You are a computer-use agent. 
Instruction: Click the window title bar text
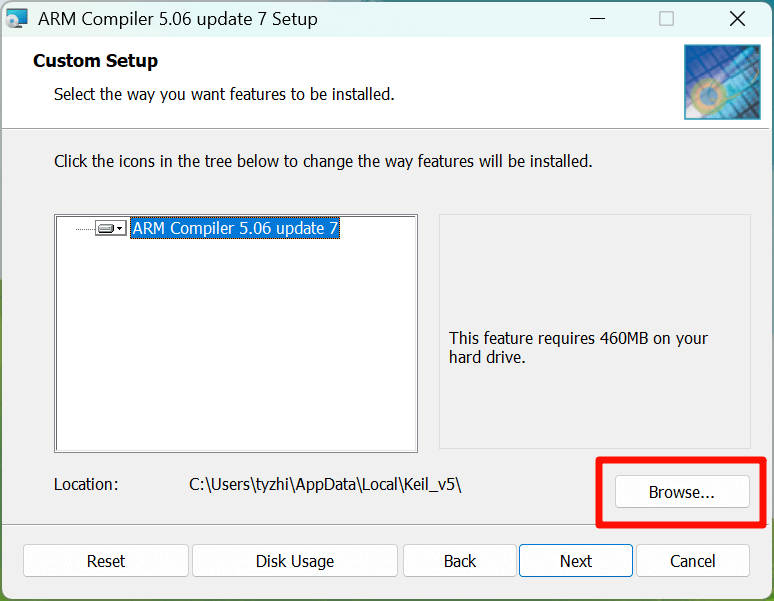click(178, 18)
